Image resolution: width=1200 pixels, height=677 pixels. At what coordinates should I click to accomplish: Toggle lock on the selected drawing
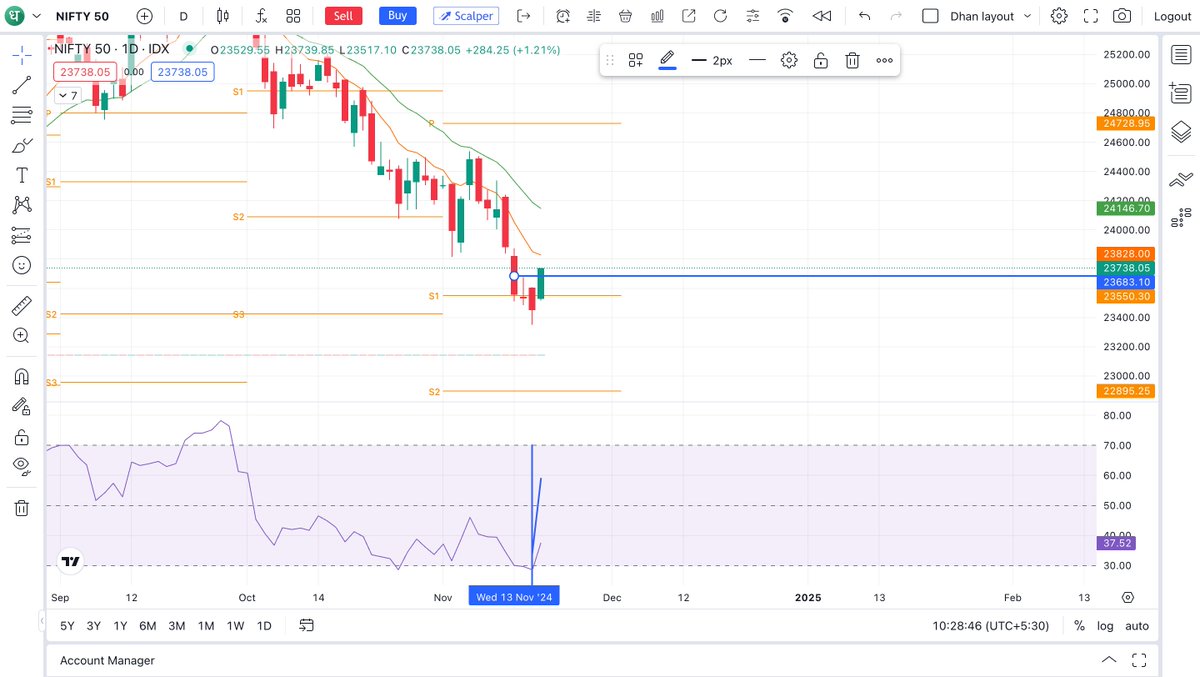[821, 60]
